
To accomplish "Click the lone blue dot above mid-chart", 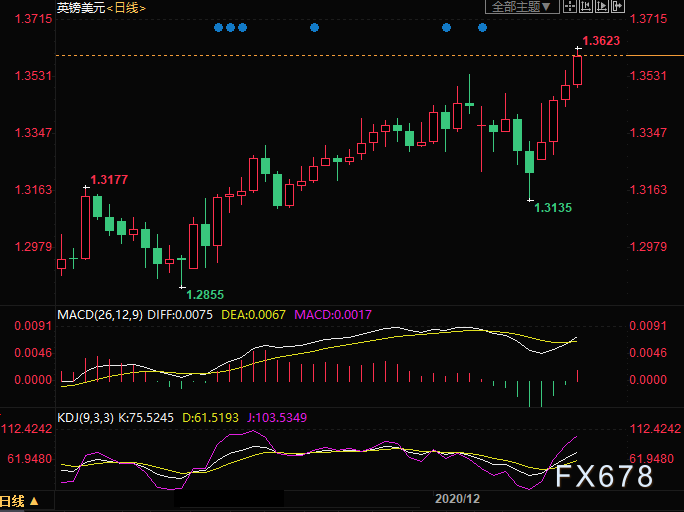I will [315, 28].
